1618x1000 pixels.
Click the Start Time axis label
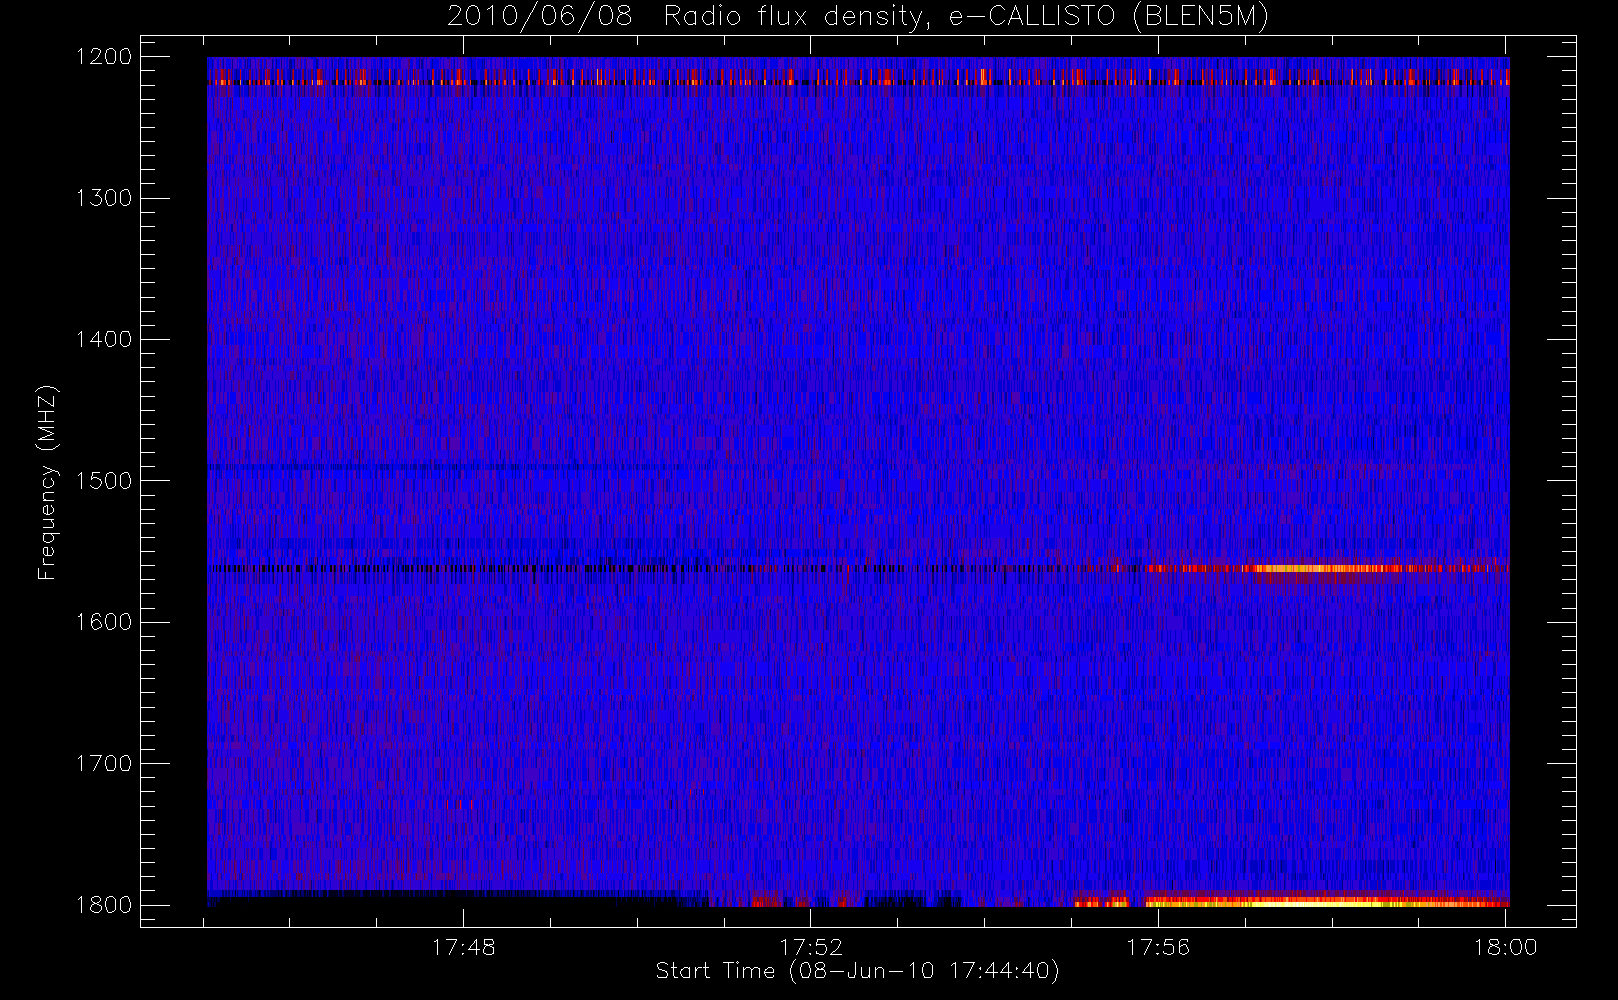point(857,970)
